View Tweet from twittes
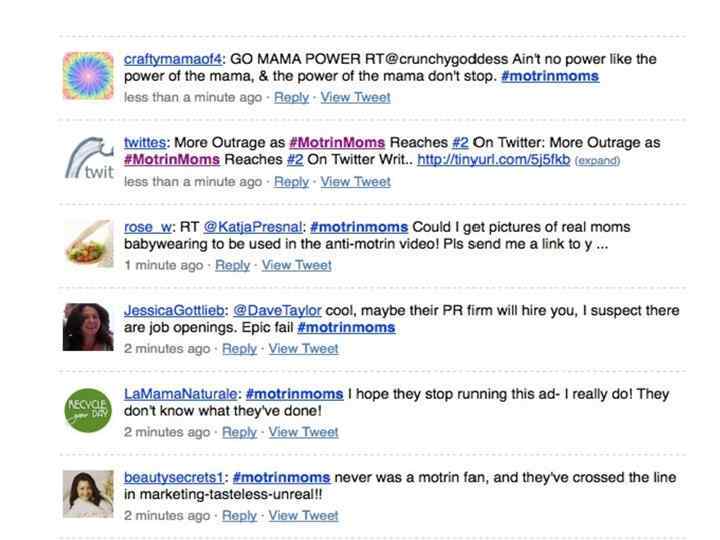The image size is (720, 540). pyautogui.click(x=355, y=181)
